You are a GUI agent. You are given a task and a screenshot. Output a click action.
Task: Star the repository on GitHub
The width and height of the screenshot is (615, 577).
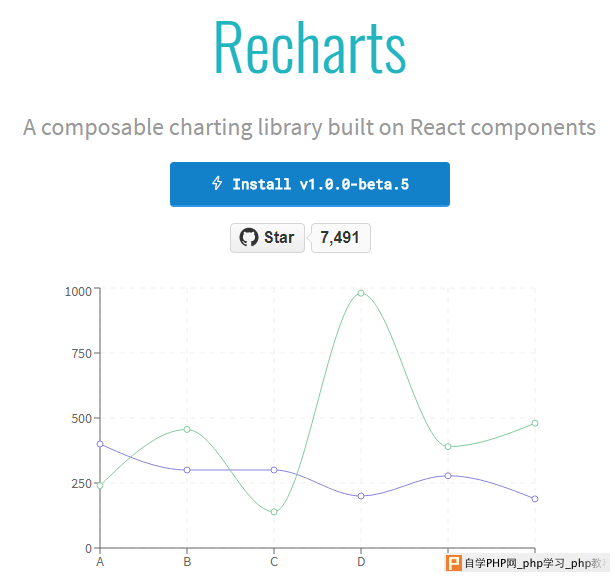[267, 237]
